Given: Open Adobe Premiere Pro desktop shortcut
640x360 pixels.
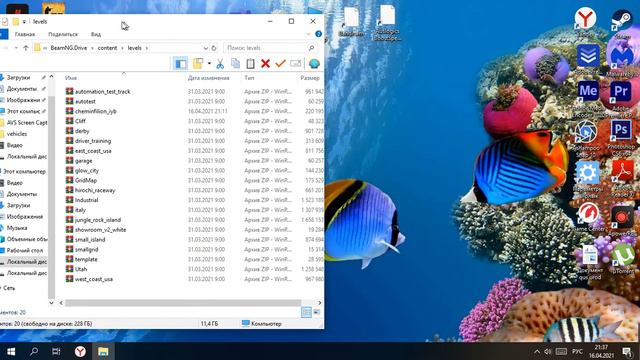Looking at the screenshot, I should point(621,97).
